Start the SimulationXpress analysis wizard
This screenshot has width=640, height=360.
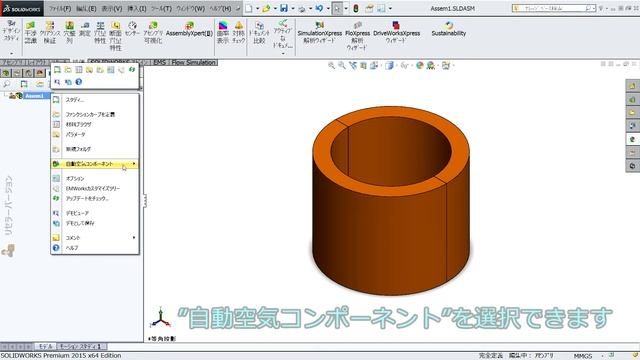tap(320, 32)
